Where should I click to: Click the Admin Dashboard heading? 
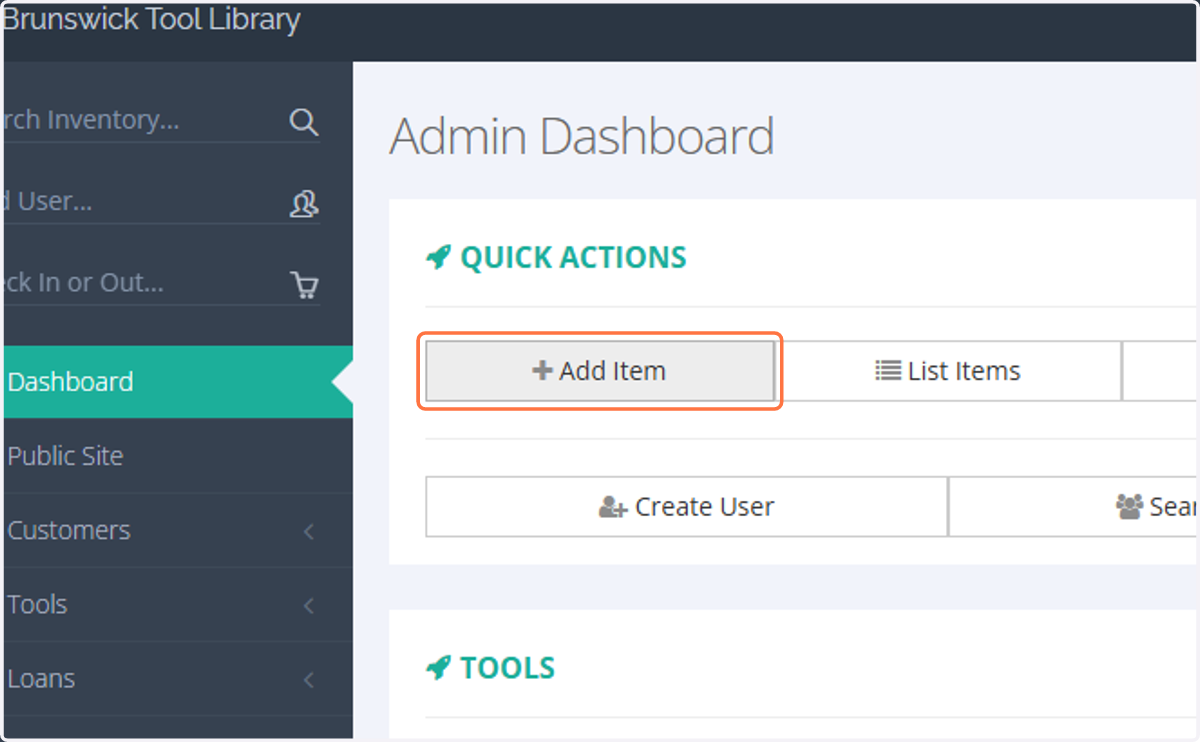point(582,137)
